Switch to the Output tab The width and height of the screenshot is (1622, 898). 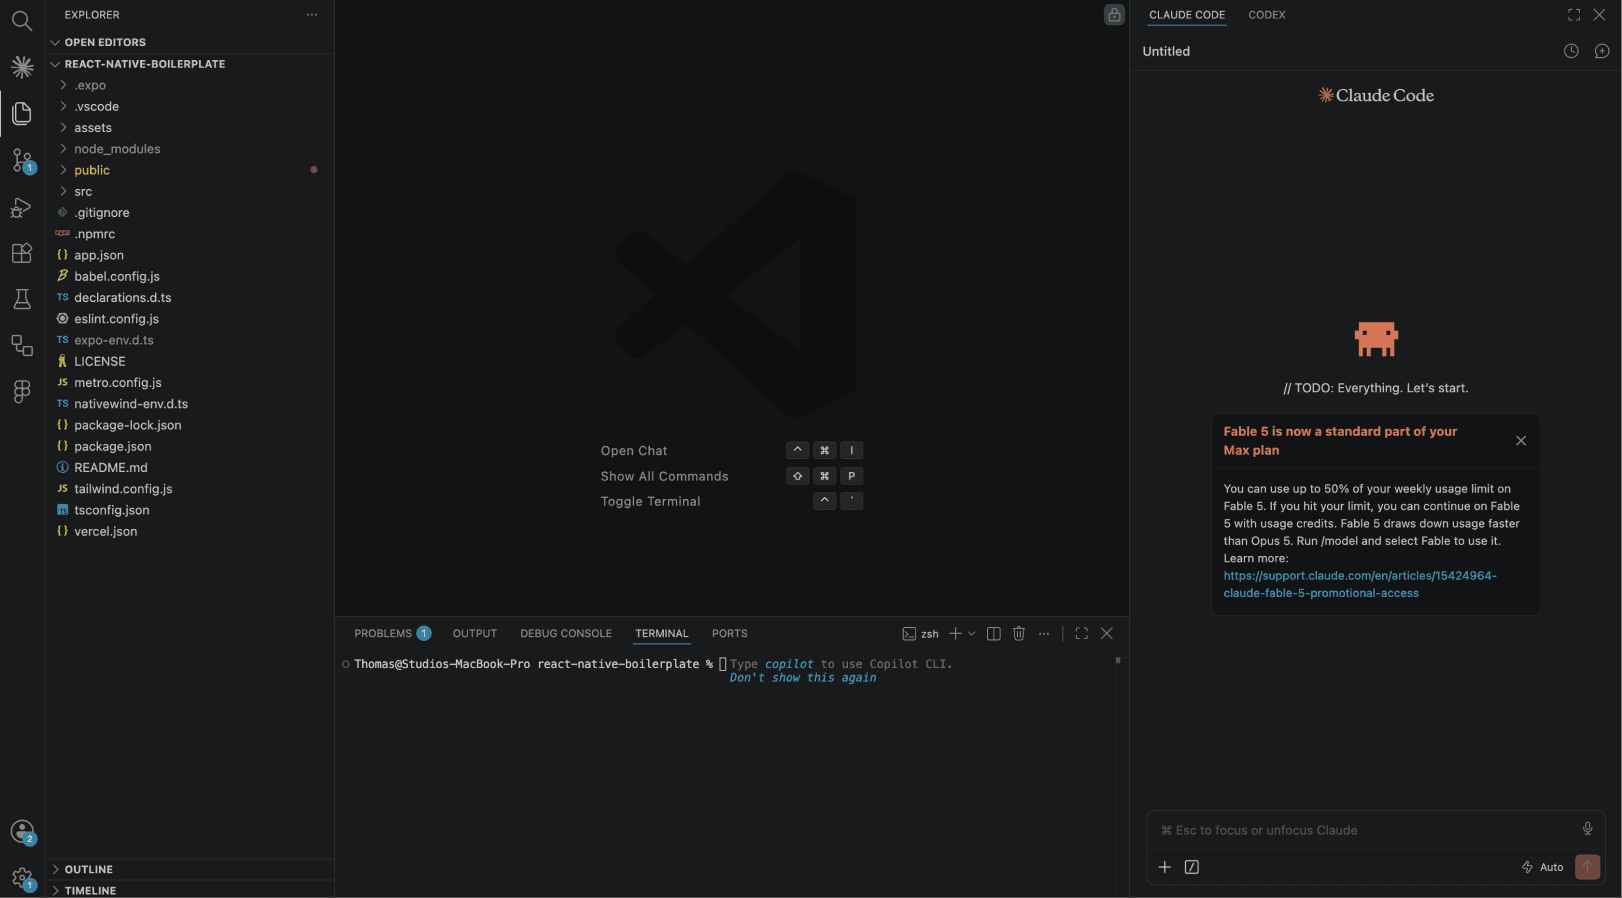(x=475, y=634)
